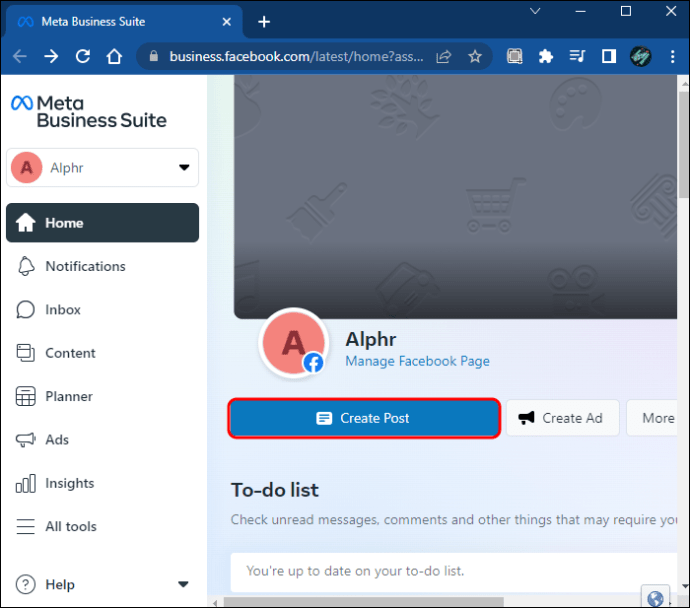Viewport: 690px width, 608px height.
Task: Select the Planner calendar icon
Action: [x=26, y=396]
